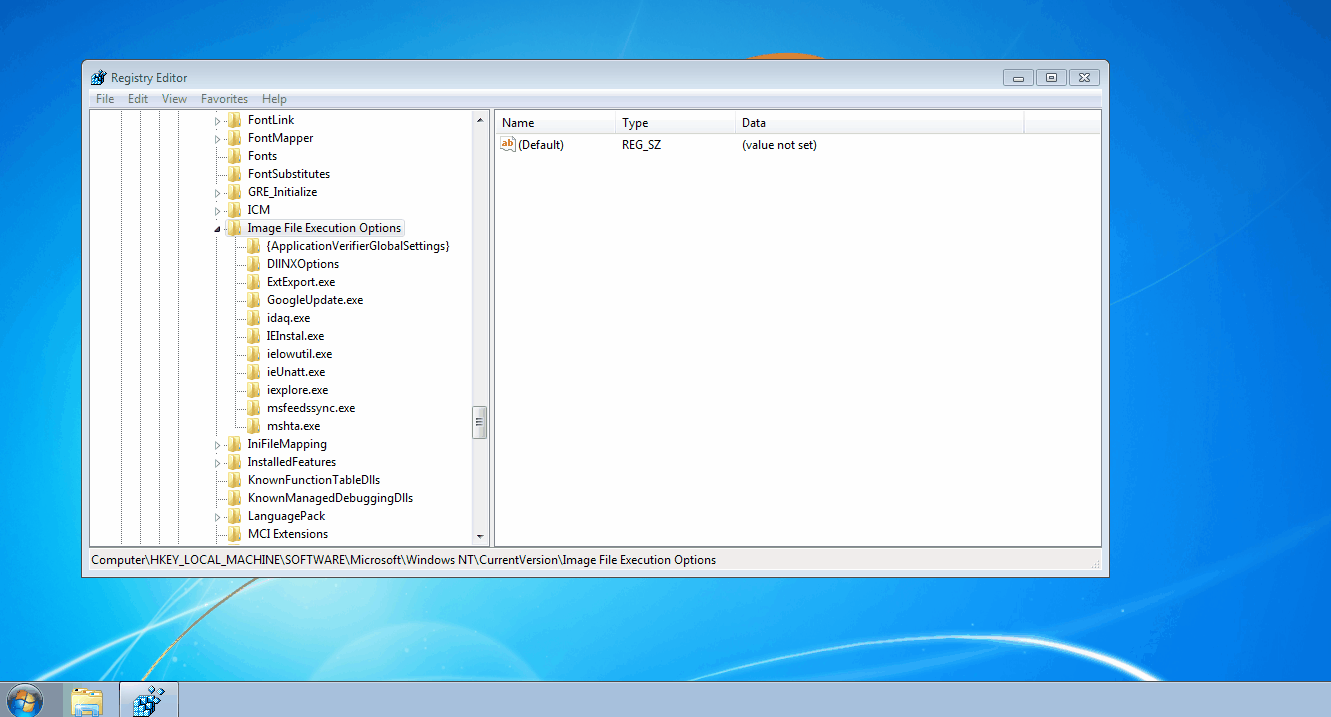Click the idaq.exe folder icon

254,318
